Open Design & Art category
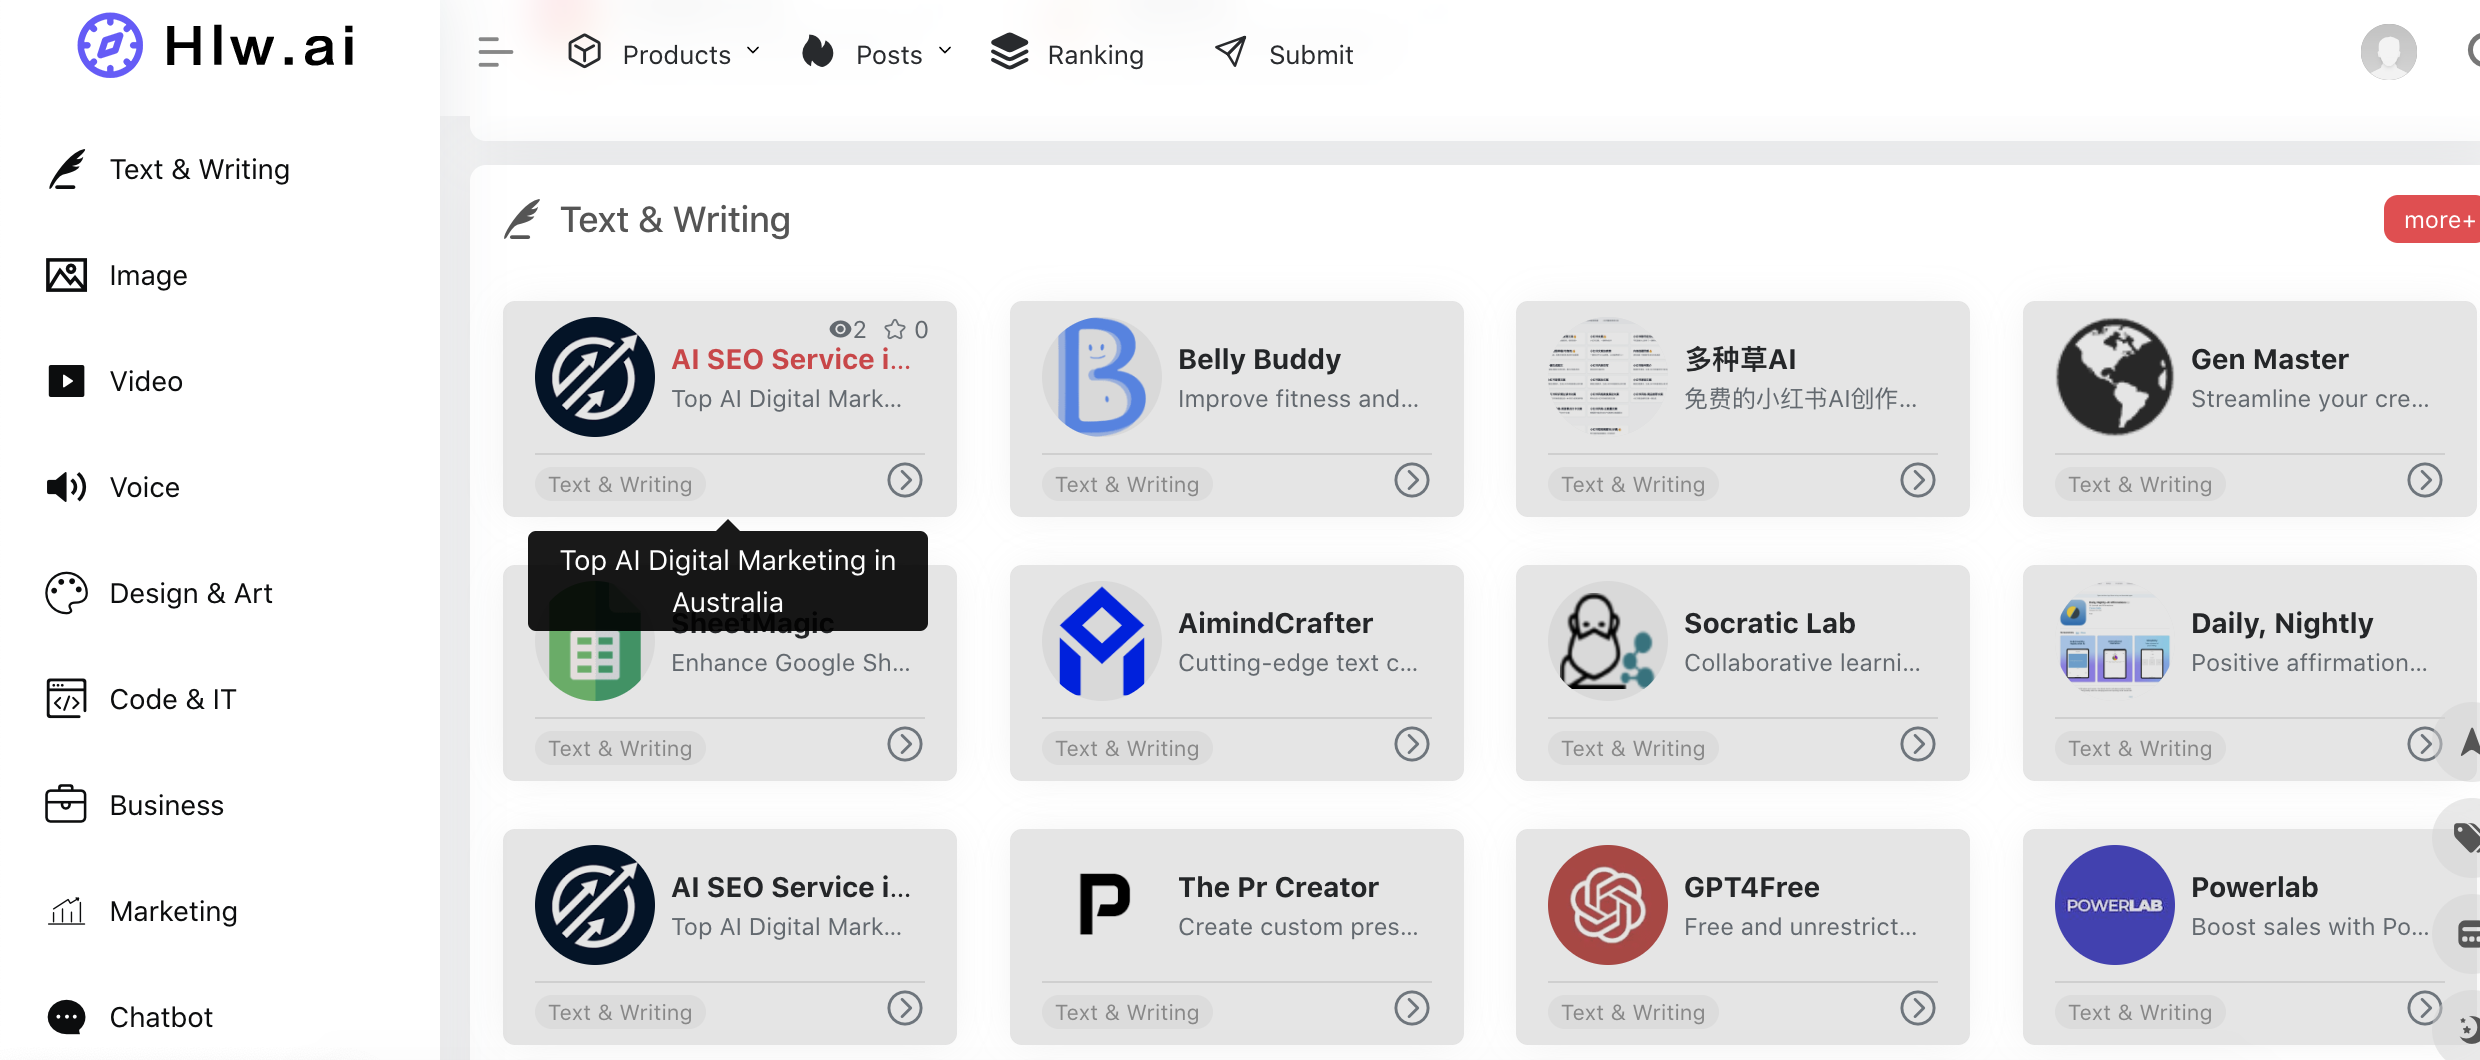Viewport: 2480px width, 1060px height. [191, 594]
